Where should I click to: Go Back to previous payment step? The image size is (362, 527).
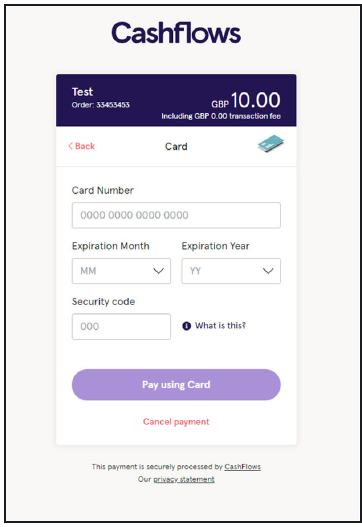82,146
